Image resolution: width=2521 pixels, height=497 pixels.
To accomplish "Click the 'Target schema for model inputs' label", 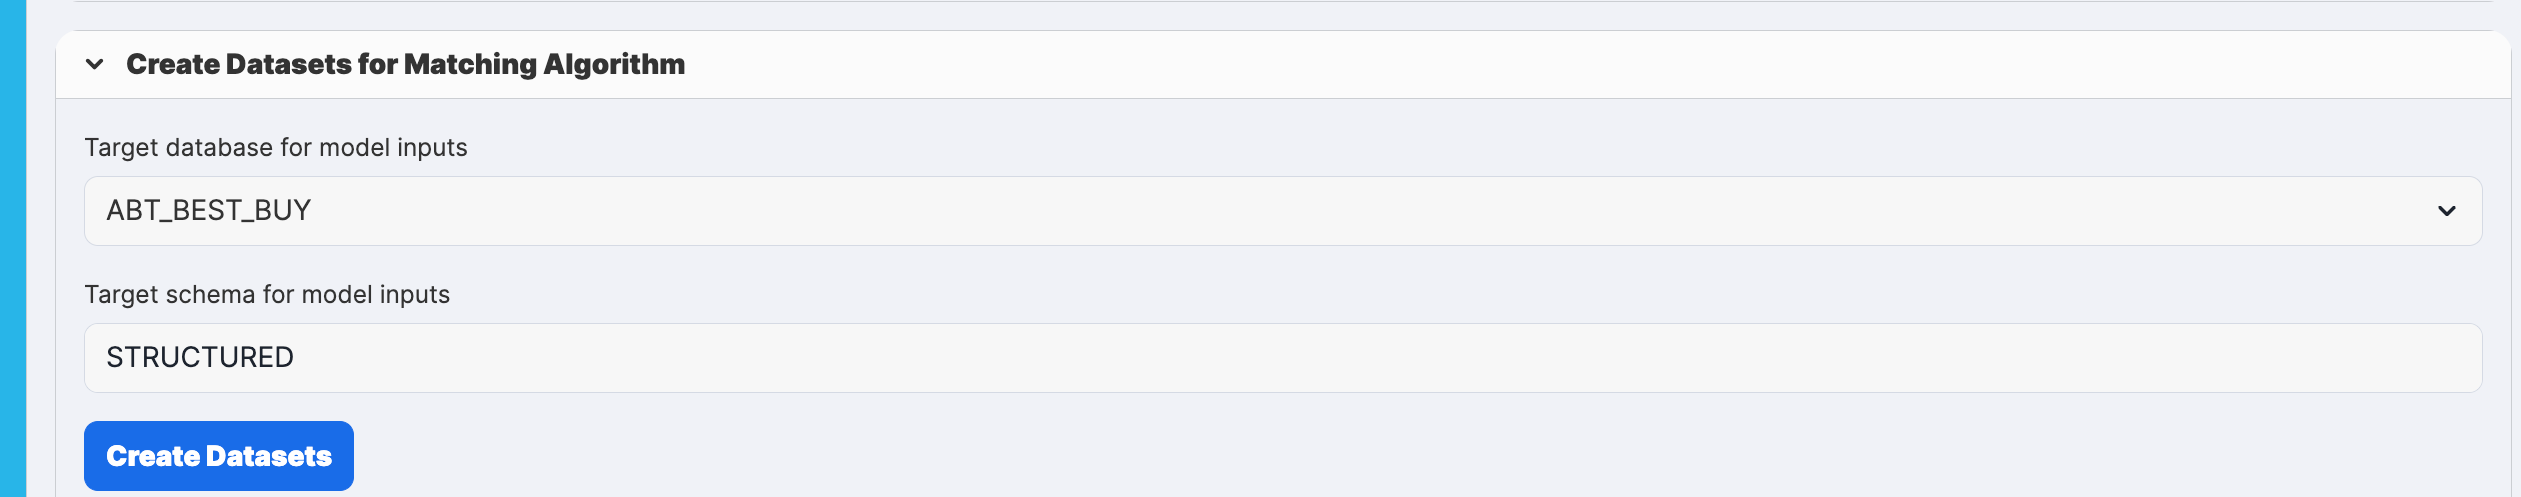I will (x=267, y=295).
